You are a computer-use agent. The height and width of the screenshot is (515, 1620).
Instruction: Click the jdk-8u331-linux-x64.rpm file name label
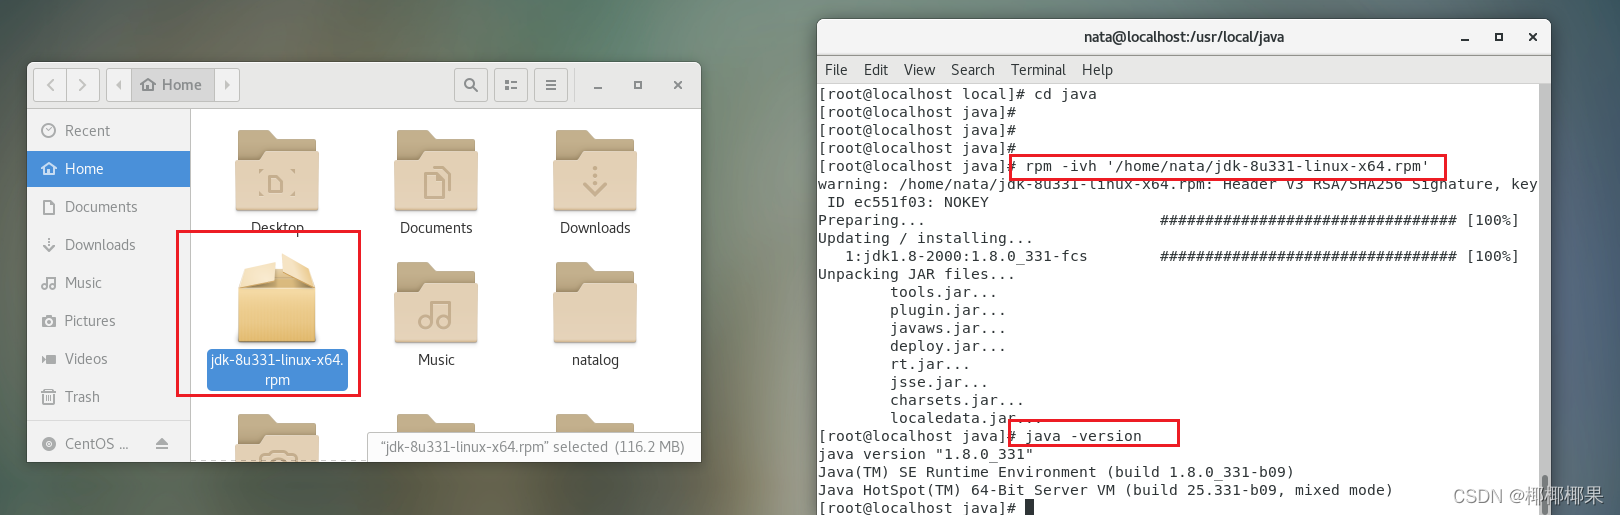pos(277,370)
